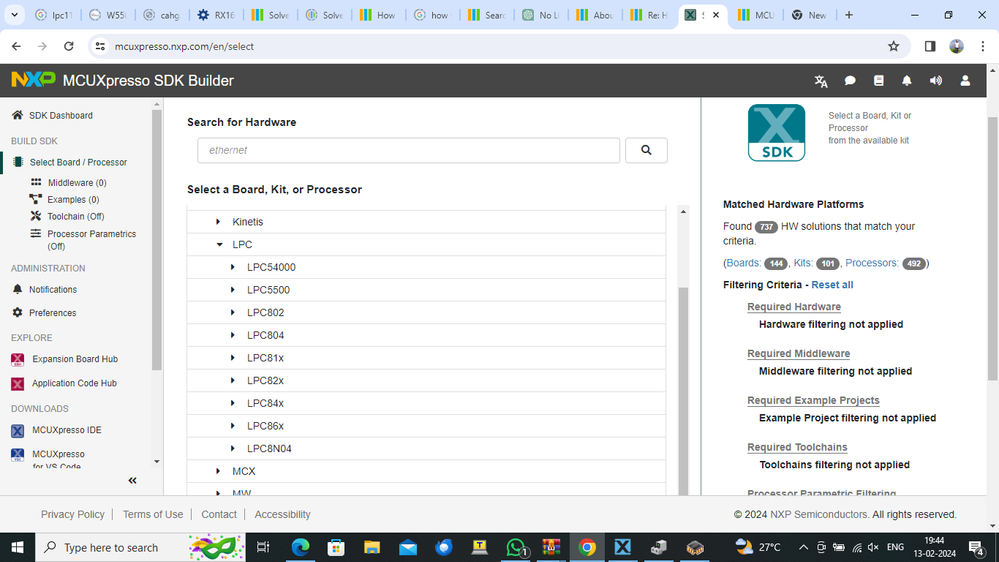Open File Explorer from taskbar
Viewport: 999px width, 562px height.
(372, 547)
